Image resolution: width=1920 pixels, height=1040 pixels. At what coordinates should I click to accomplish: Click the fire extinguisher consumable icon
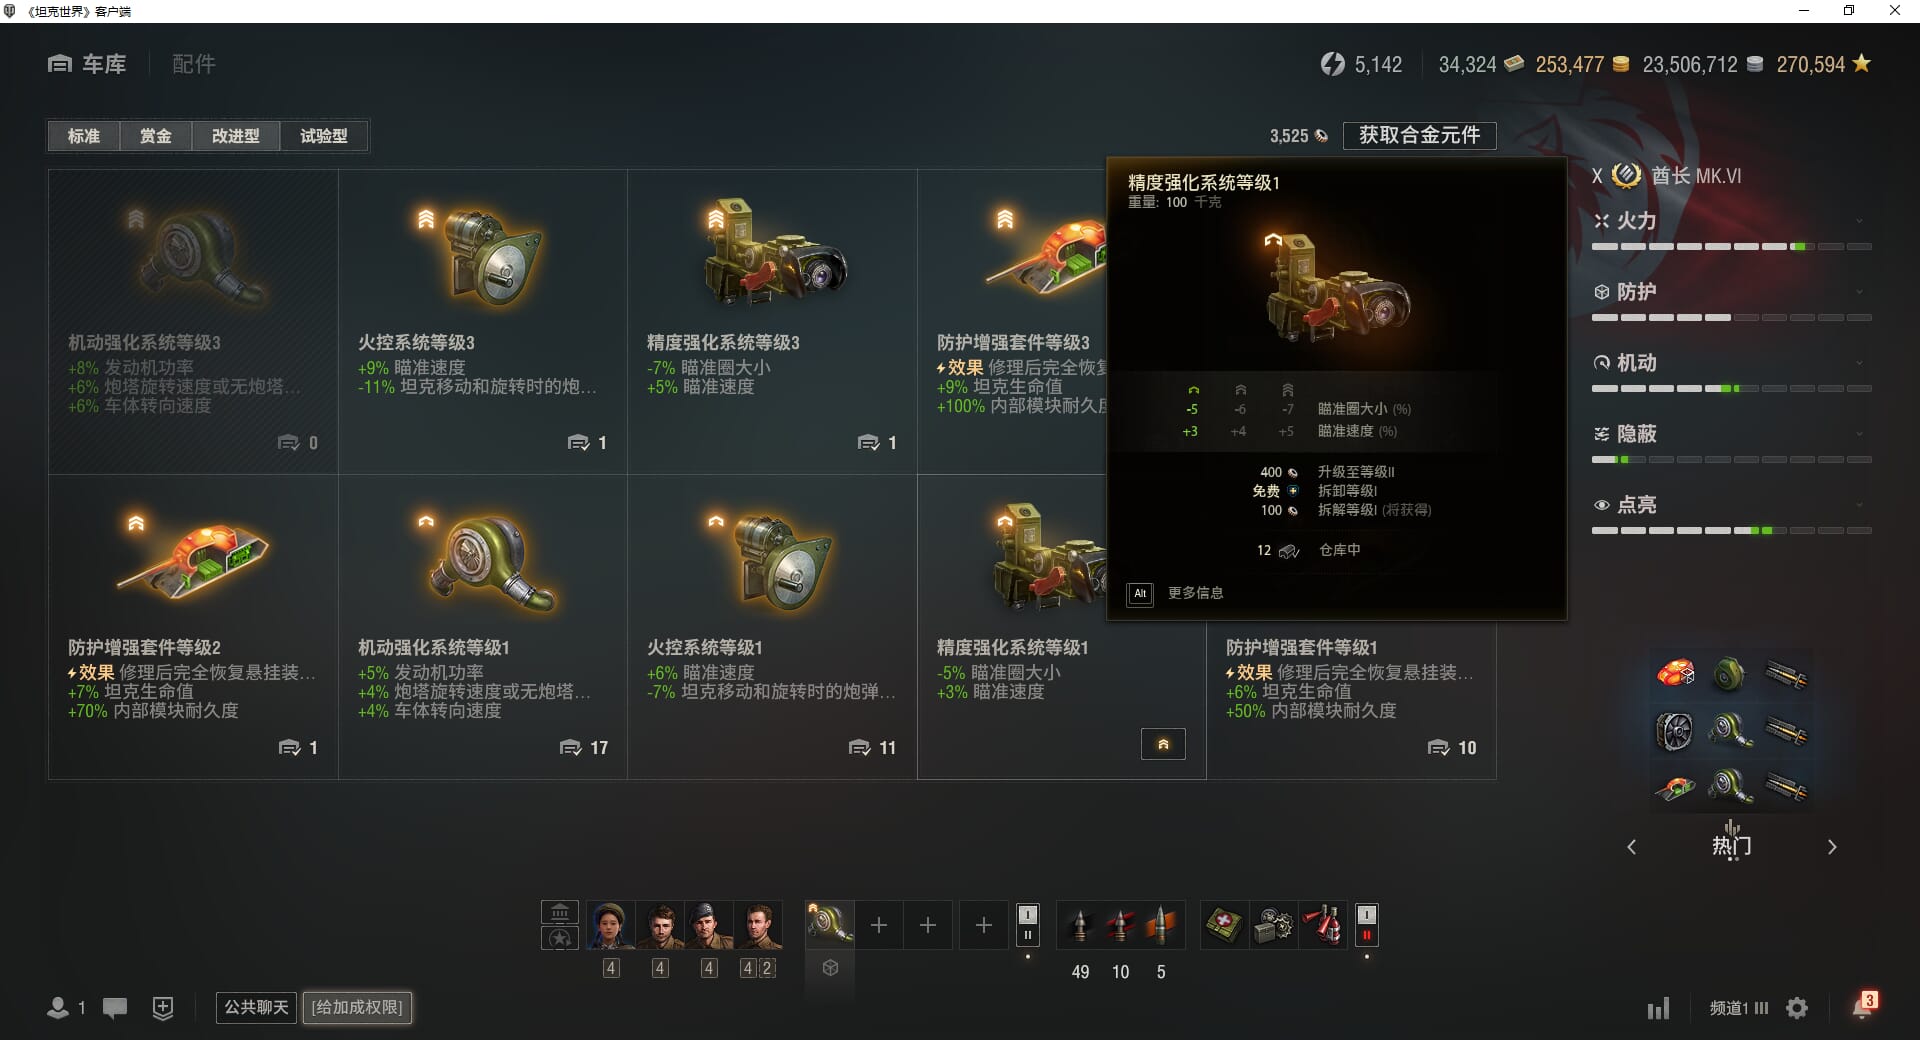[1324, 925]
